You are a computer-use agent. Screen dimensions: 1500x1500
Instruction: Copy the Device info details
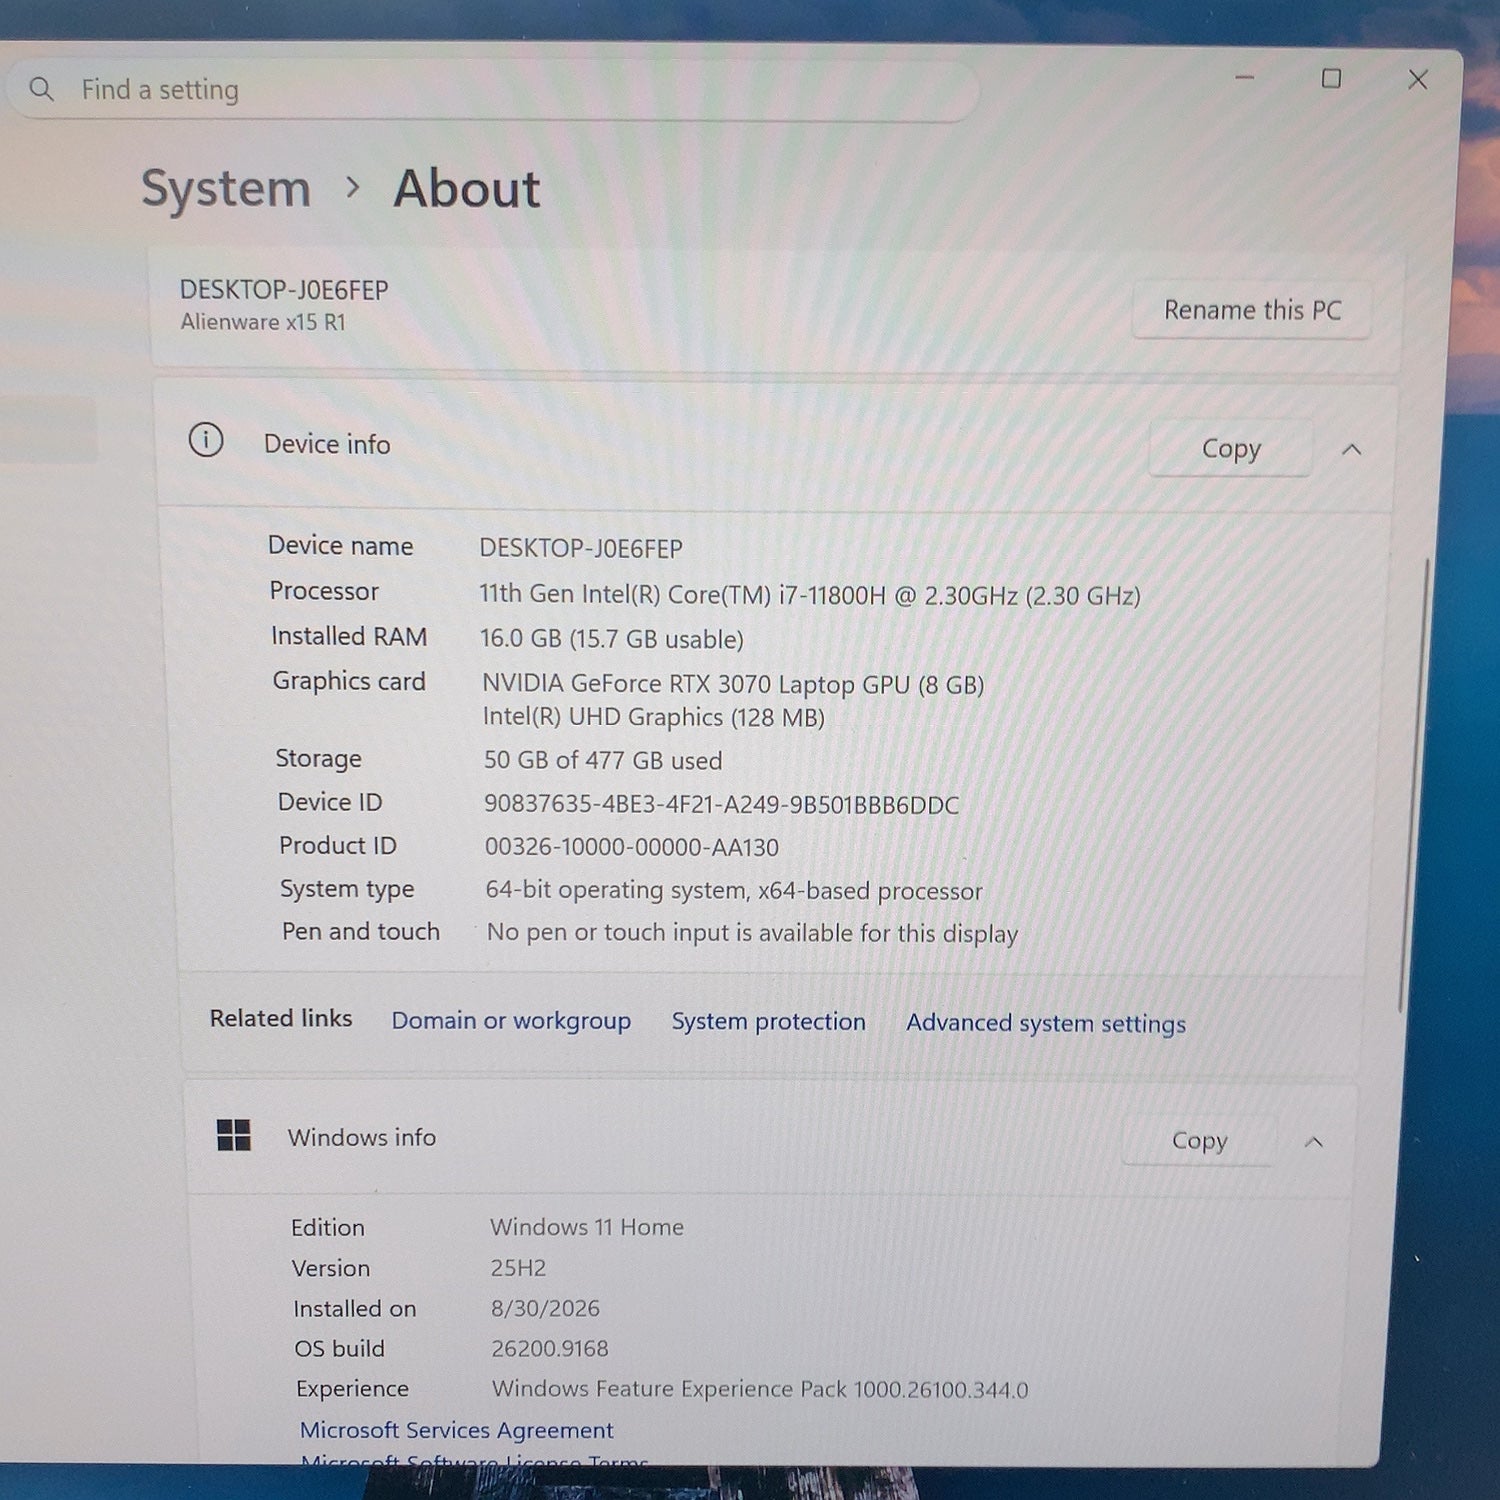click(x=1231, y=448)
